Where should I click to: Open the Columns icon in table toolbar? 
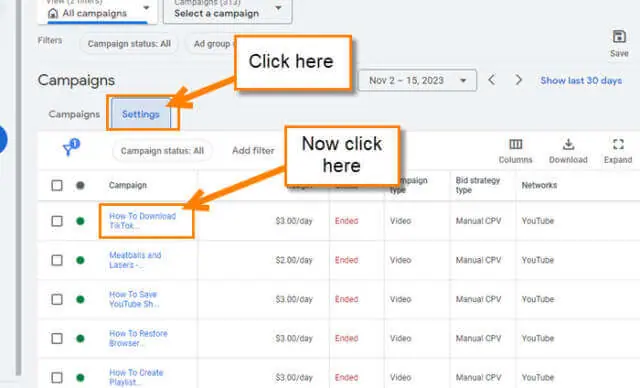(x=516, y=144)
